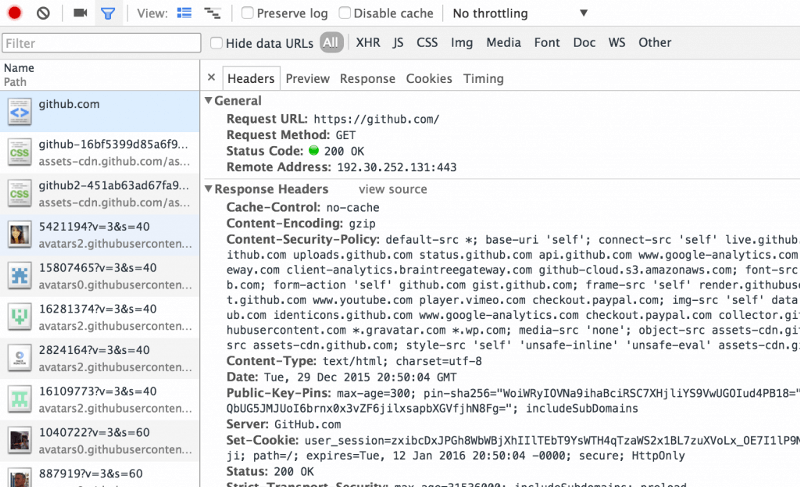
Task: Click avatar thumbnail for 887919?v=3&s=60
Action: point(19,478)
